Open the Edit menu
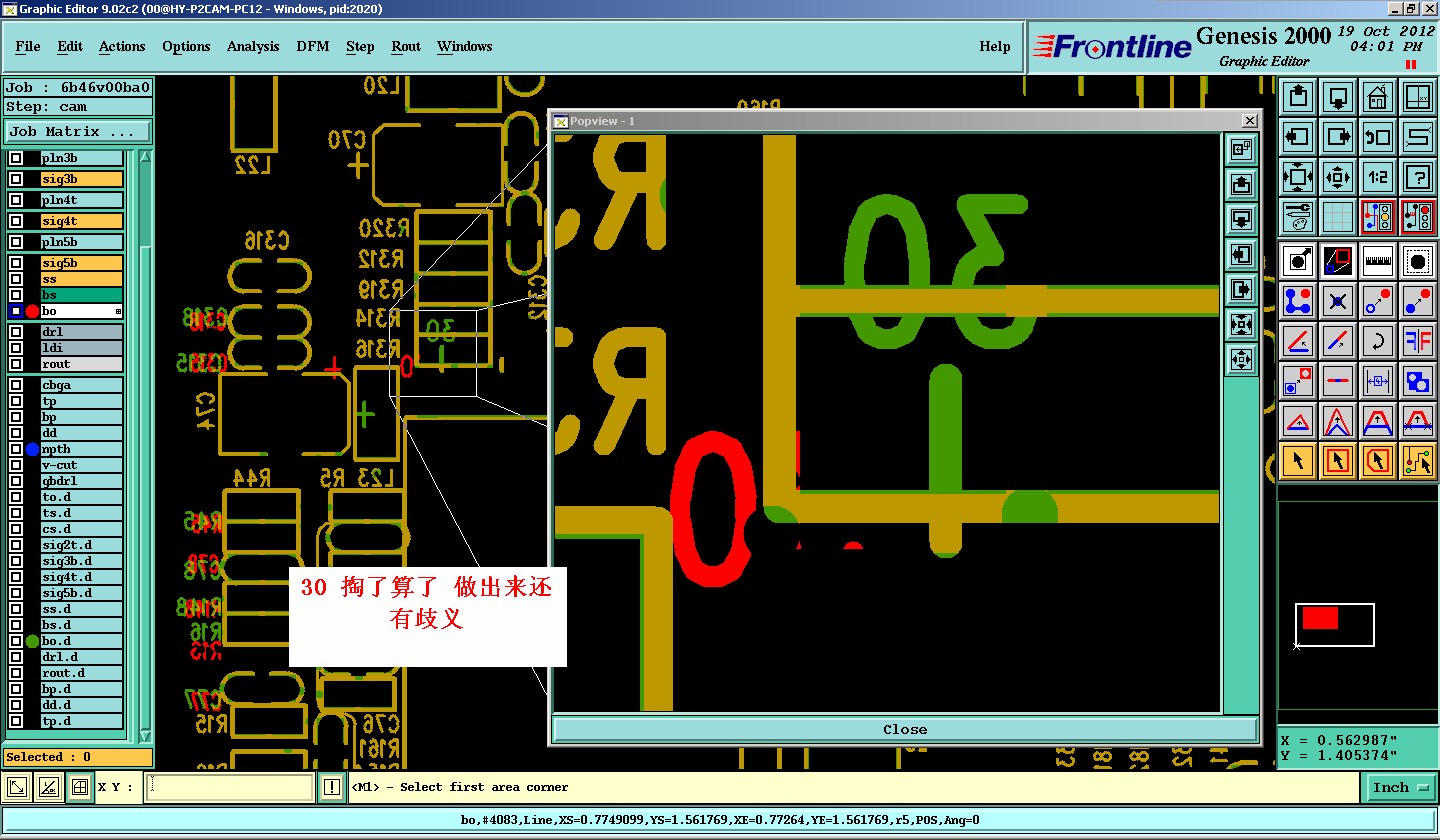 coord(70,46)
